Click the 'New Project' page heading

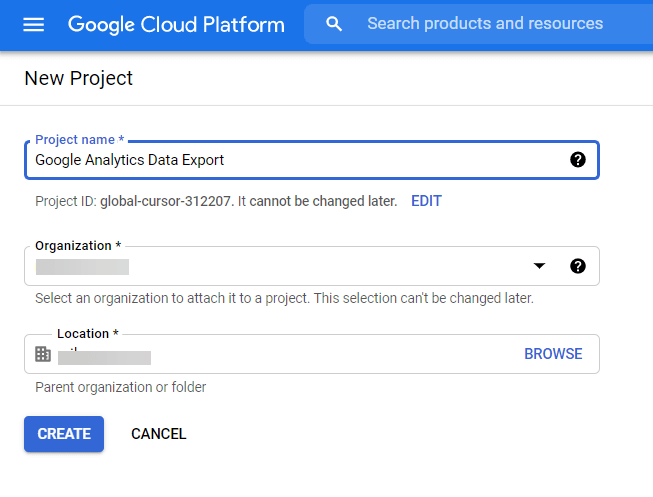click(x=79, y=78)
